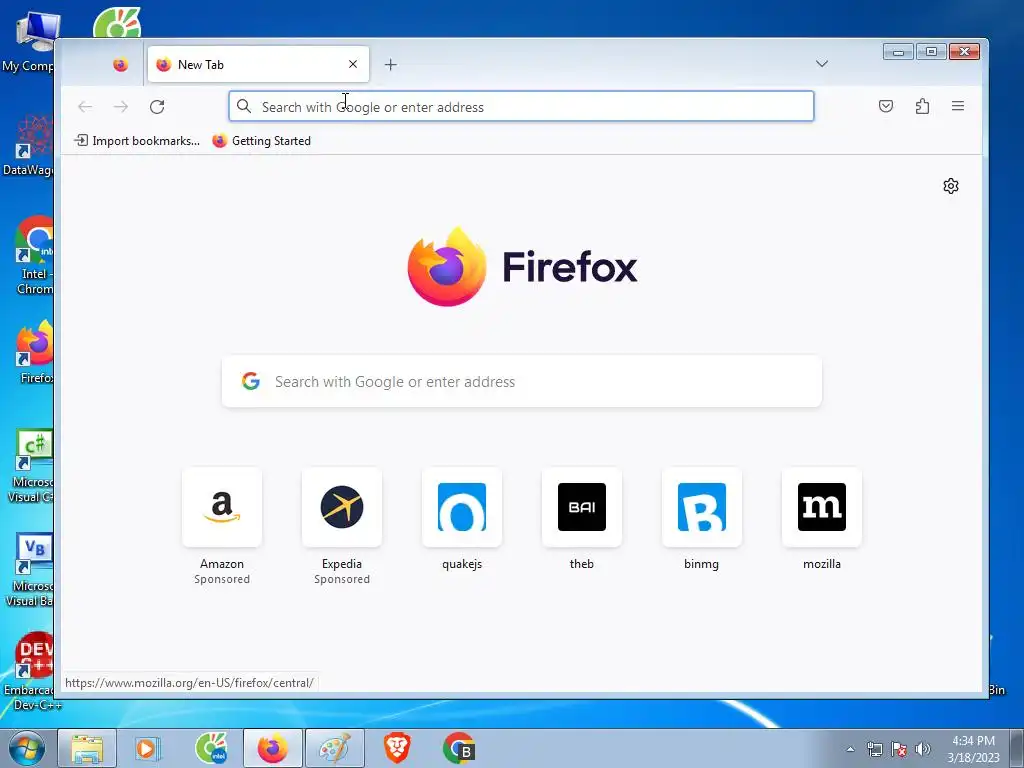The image size is (1024, 768).
Task: Open the Save to Pocket icon
Action: 886,106
